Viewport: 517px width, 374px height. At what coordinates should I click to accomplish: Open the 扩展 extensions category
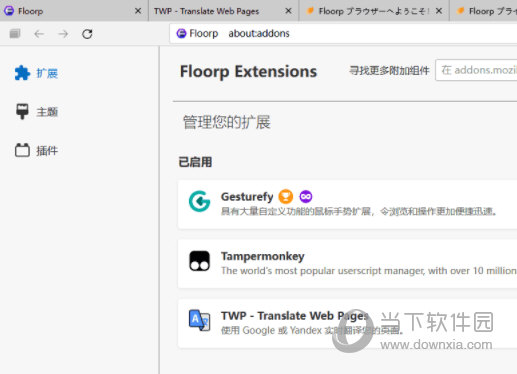click(37, 73)
